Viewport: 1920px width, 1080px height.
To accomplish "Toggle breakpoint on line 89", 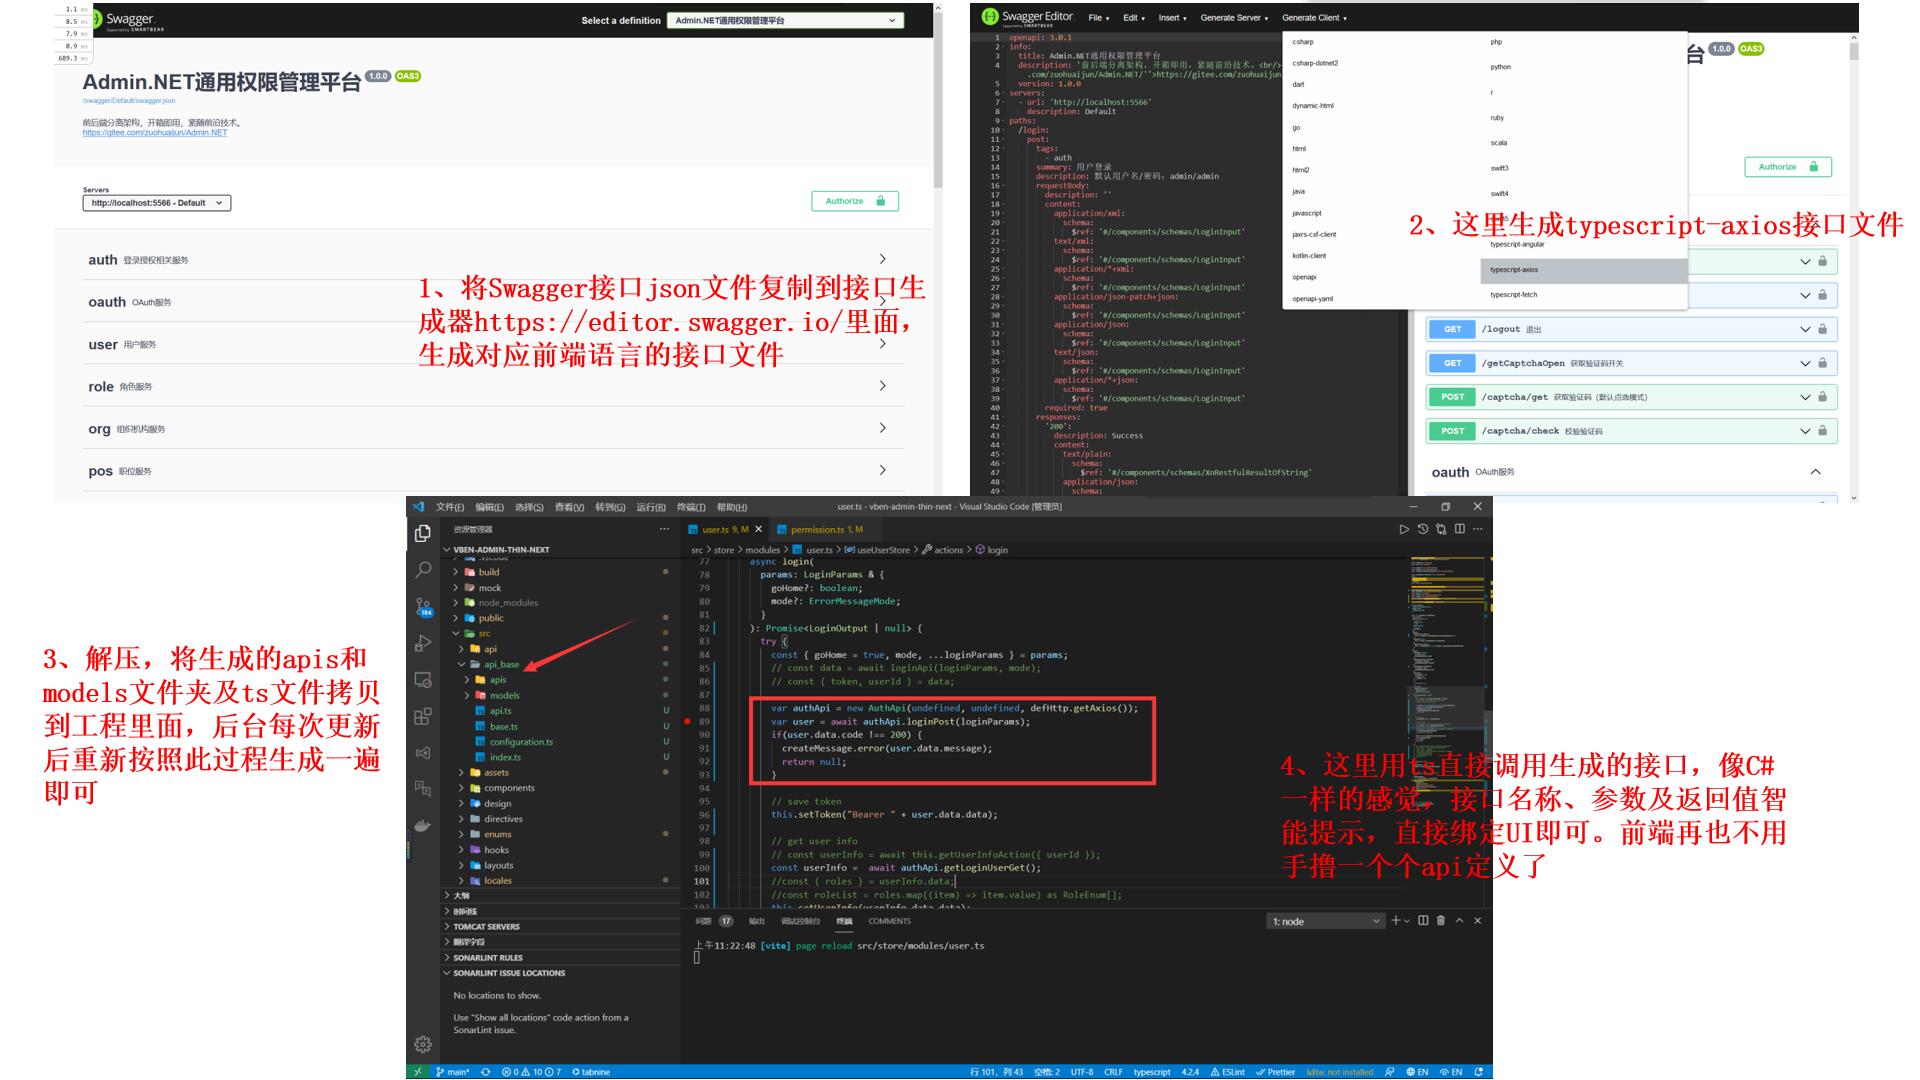I will coord(688,721).
